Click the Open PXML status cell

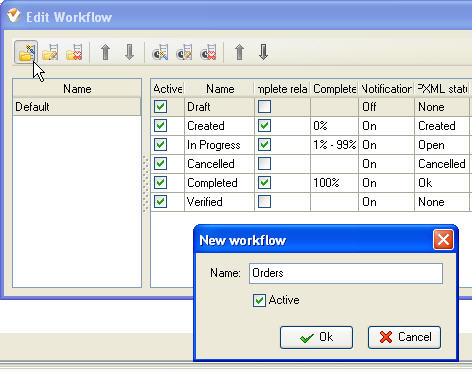tap(442, 145)
